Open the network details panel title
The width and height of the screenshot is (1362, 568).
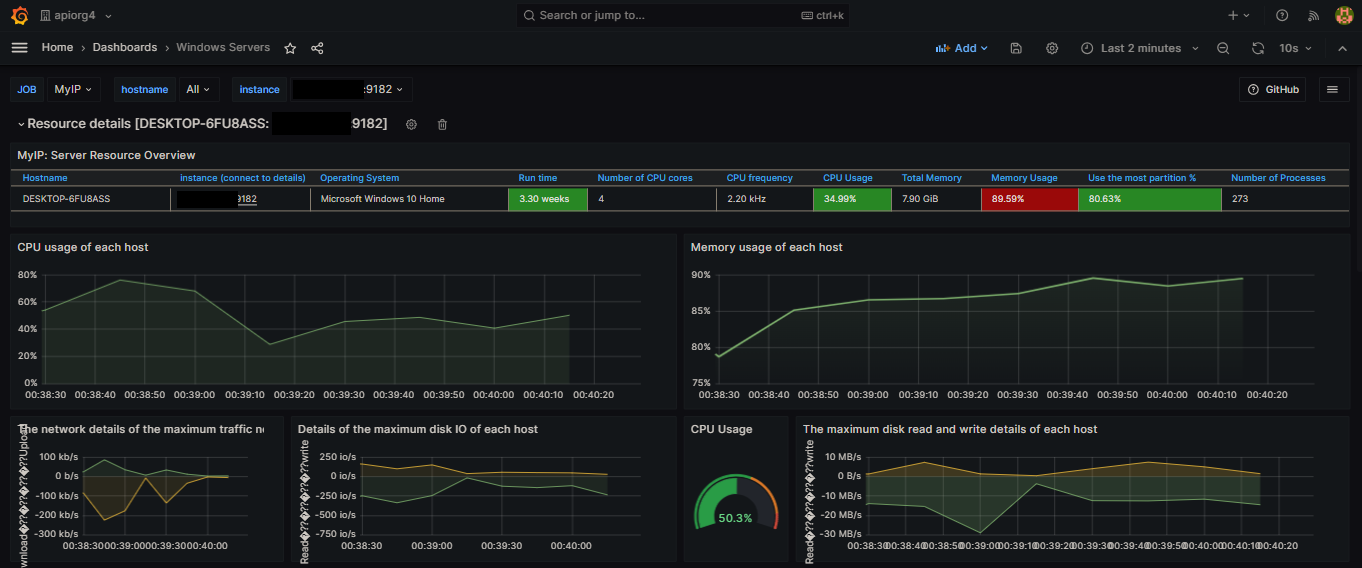point(141,429)
